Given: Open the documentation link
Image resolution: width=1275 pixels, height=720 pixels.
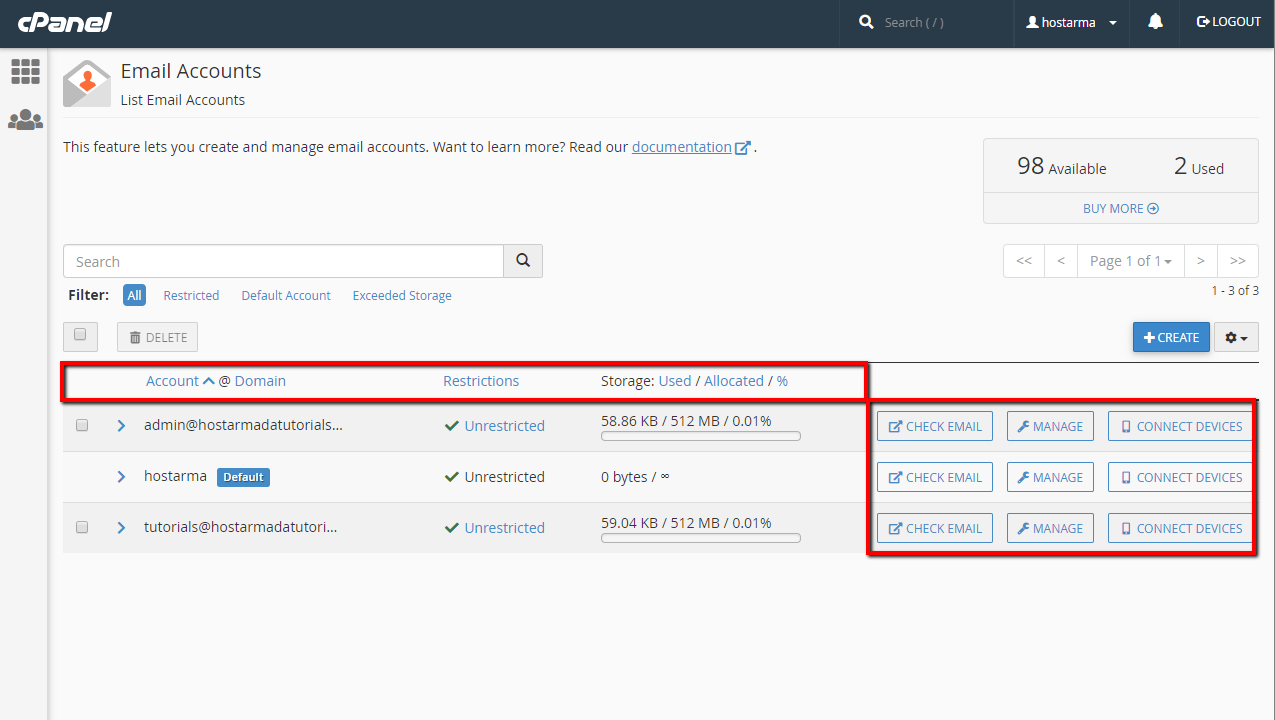Looking at the screenshot, I should pos(682,147).
